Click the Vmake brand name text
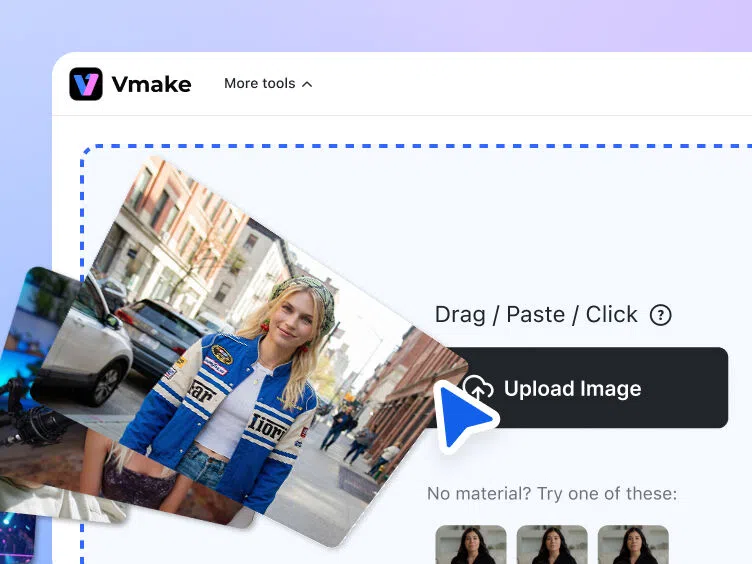 151,84
